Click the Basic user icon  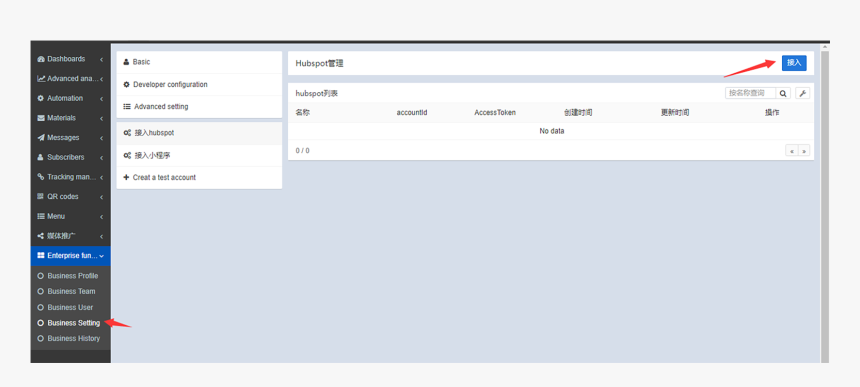pos(126,62)
